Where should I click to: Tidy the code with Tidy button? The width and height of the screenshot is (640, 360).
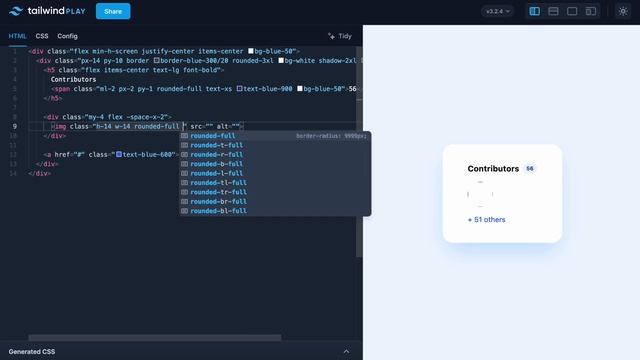(x=340, y=36)
